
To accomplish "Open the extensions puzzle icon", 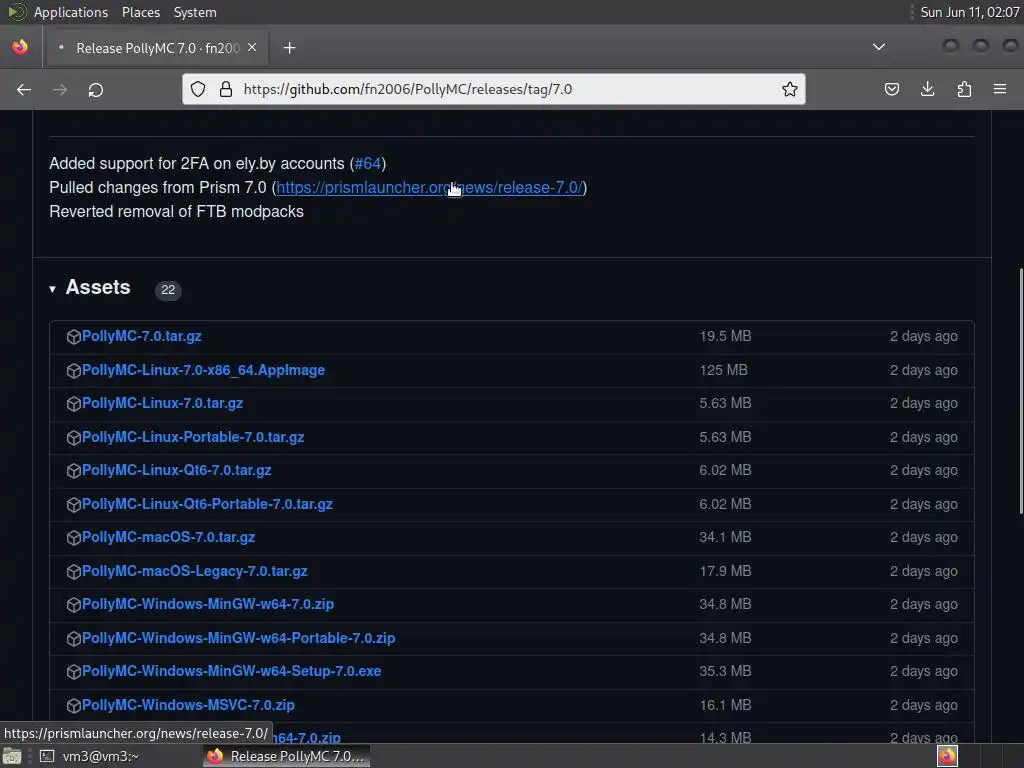I will point(964,89).
